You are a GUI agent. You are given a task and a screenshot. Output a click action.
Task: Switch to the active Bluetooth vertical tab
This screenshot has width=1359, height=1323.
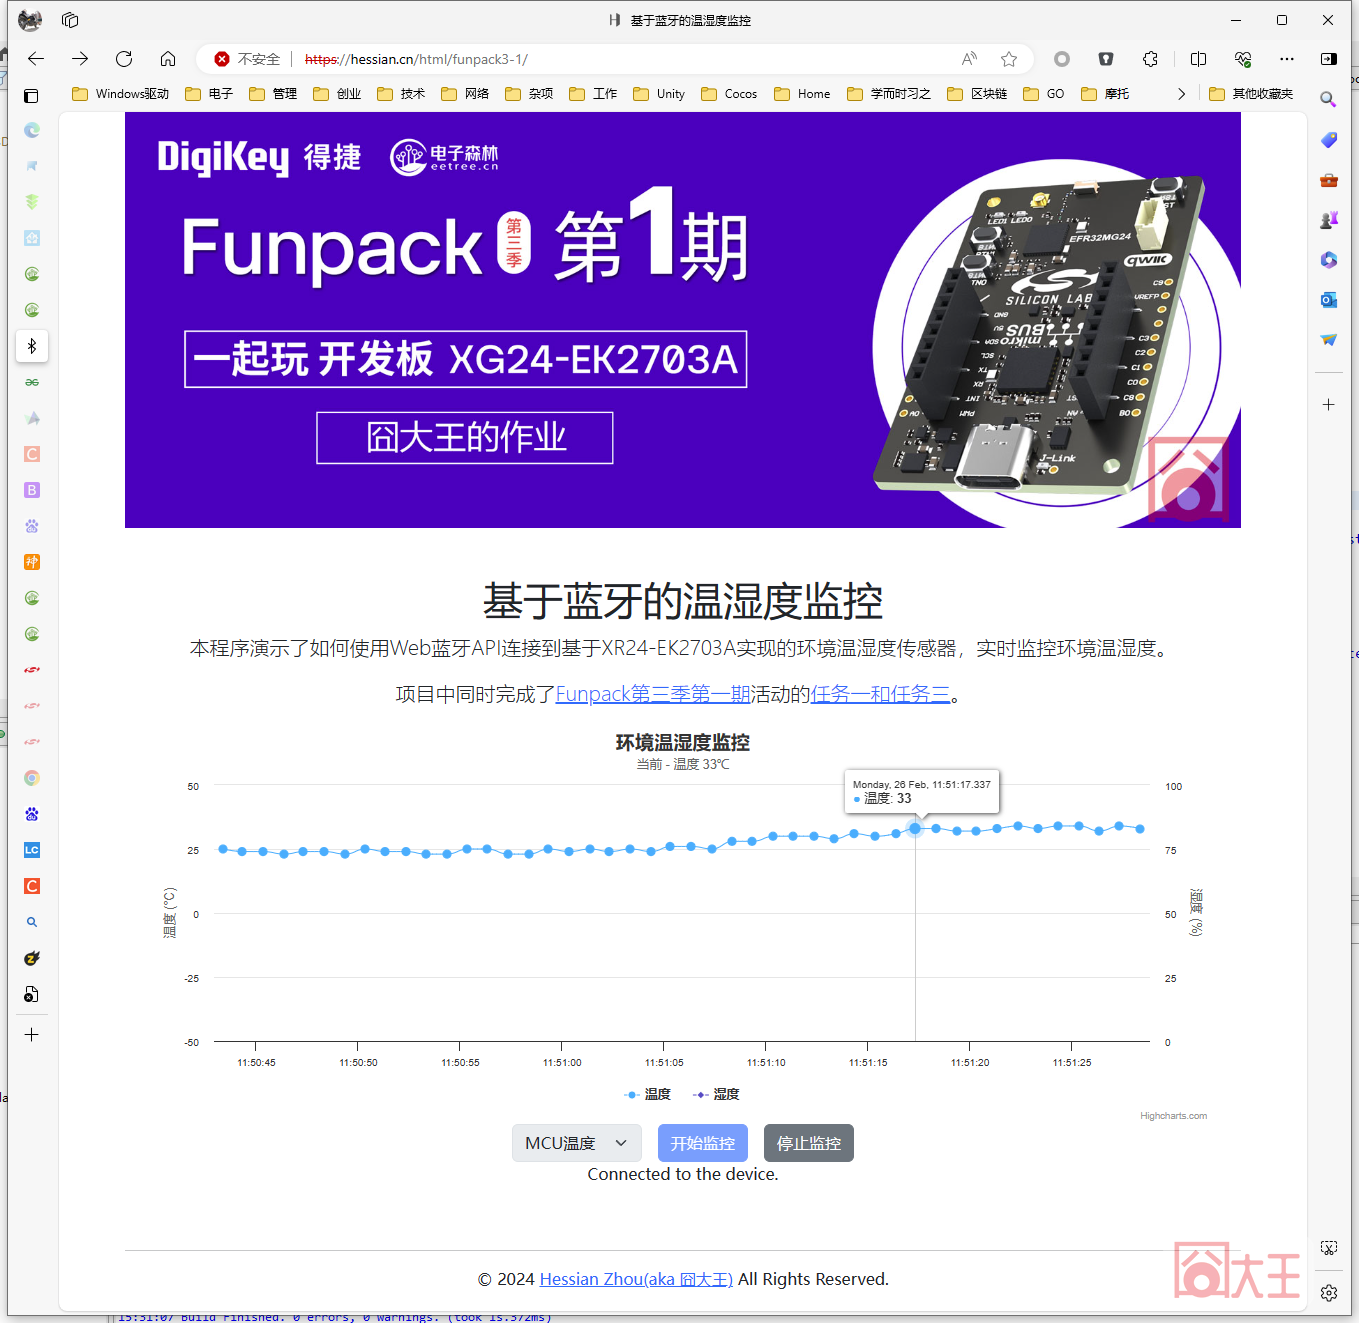[x=32, y=346]
